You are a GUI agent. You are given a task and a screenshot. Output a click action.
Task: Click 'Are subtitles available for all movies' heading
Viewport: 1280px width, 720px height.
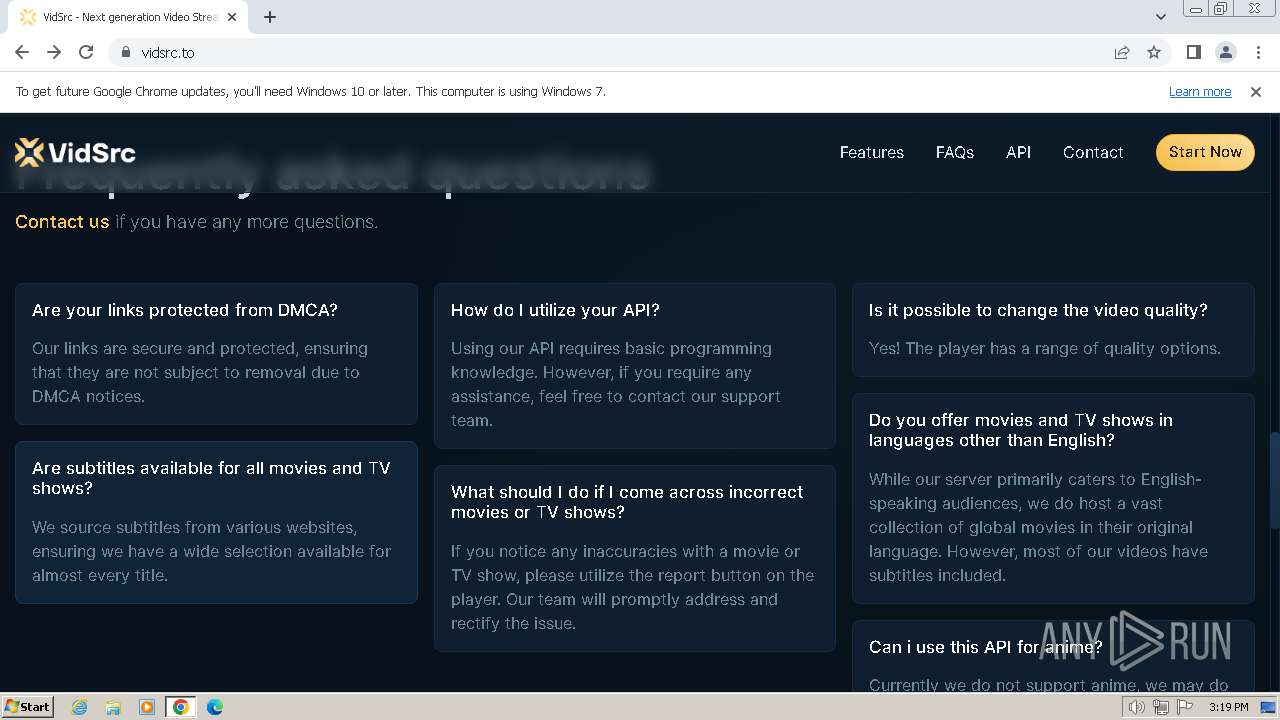[x=211, y=478]
